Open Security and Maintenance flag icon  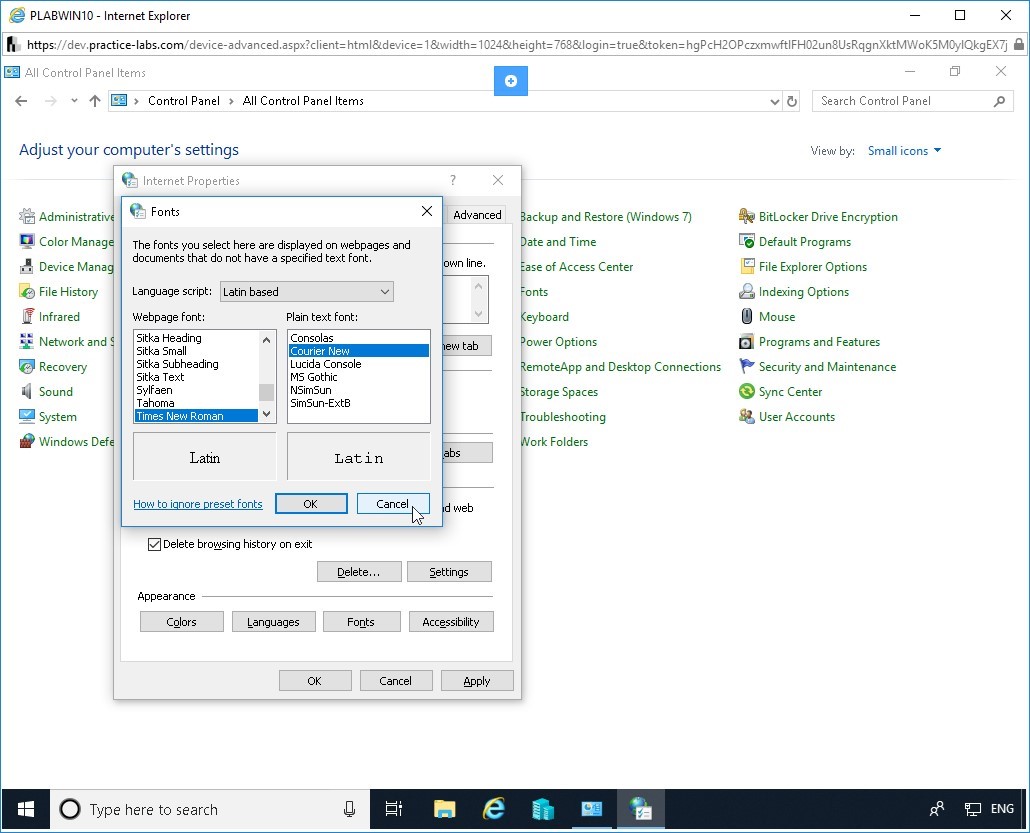coord(746,366)
